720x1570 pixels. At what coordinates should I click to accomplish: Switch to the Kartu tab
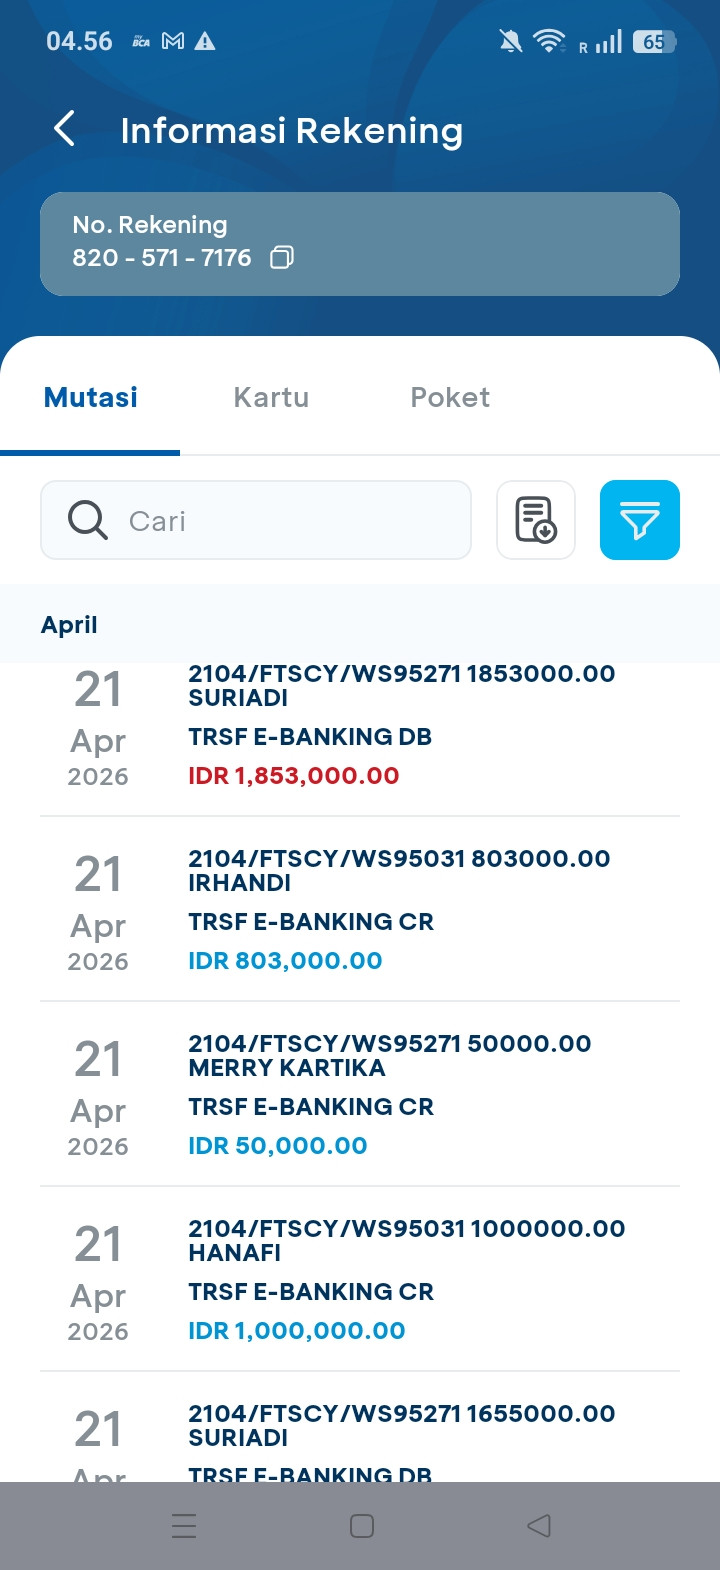(271, 397)
